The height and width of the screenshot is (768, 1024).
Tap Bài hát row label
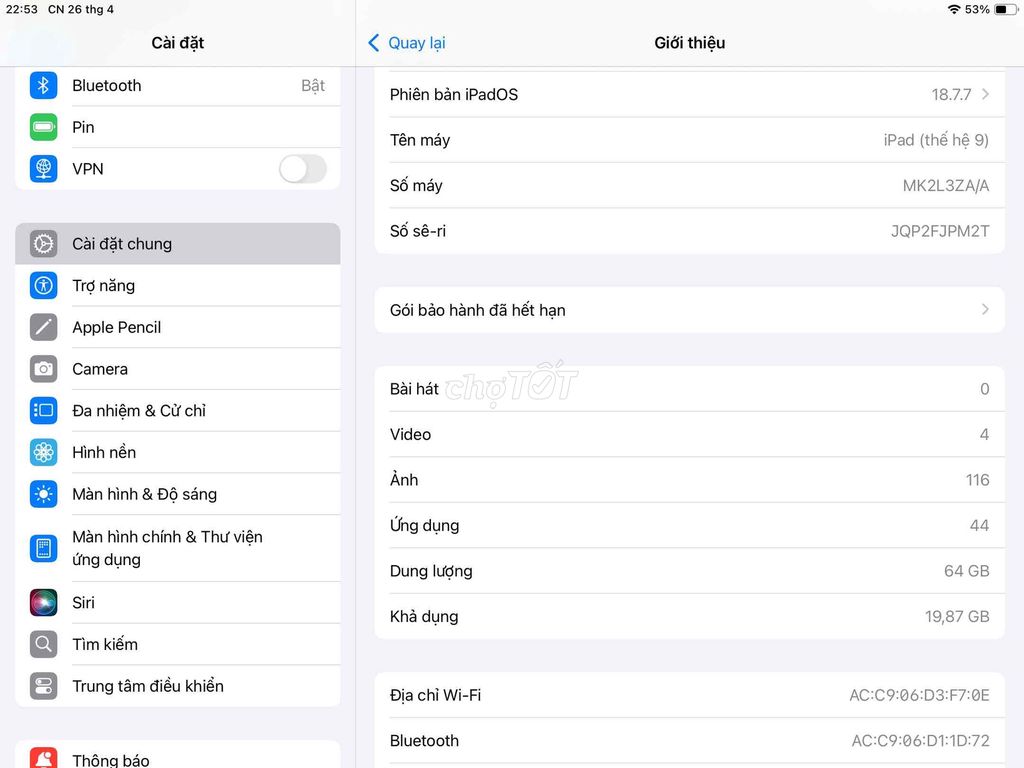pyautogui.click(x=414, y=389)
